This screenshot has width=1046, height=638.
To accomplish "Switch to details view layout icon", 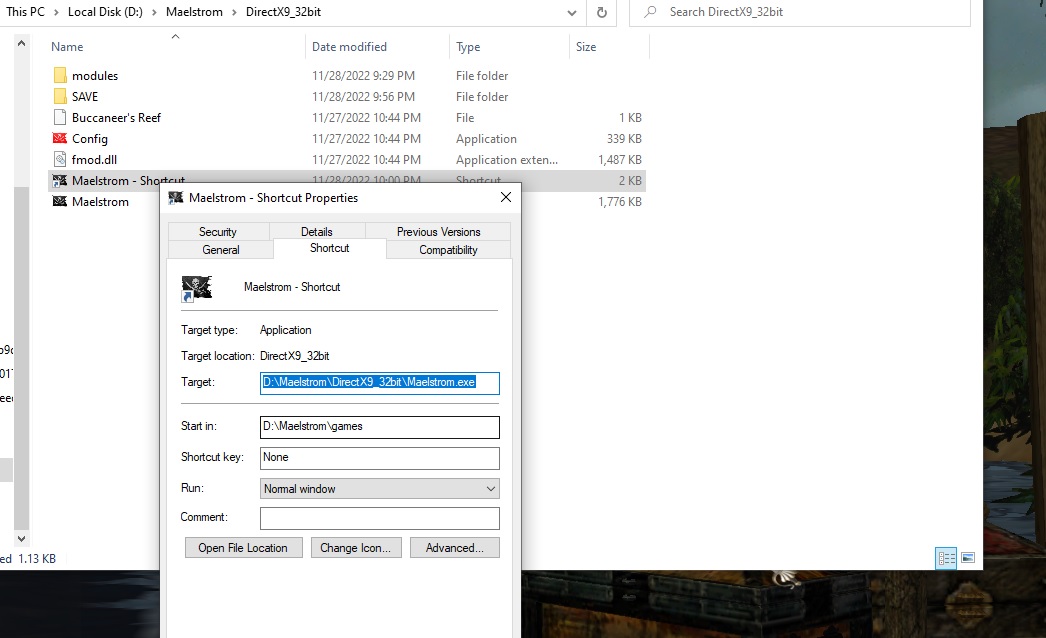I will pos(946,558).
